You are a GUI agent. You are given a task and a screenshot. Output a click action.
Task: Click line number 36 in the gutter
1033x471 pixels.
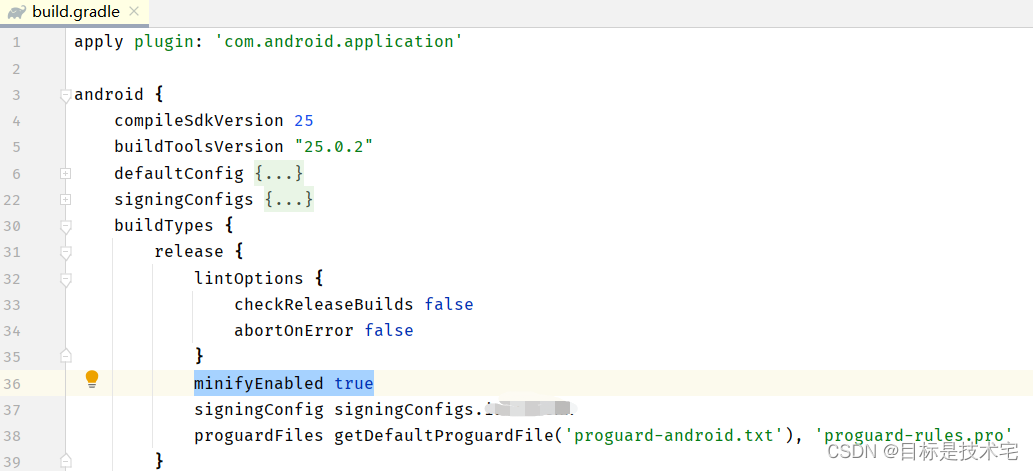[16, 383]
